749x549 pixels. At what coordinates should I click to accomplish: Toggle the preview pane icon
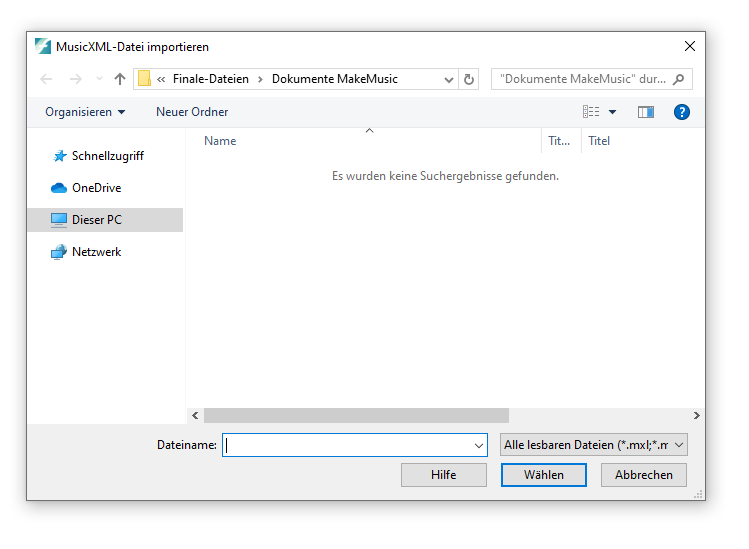646,112
